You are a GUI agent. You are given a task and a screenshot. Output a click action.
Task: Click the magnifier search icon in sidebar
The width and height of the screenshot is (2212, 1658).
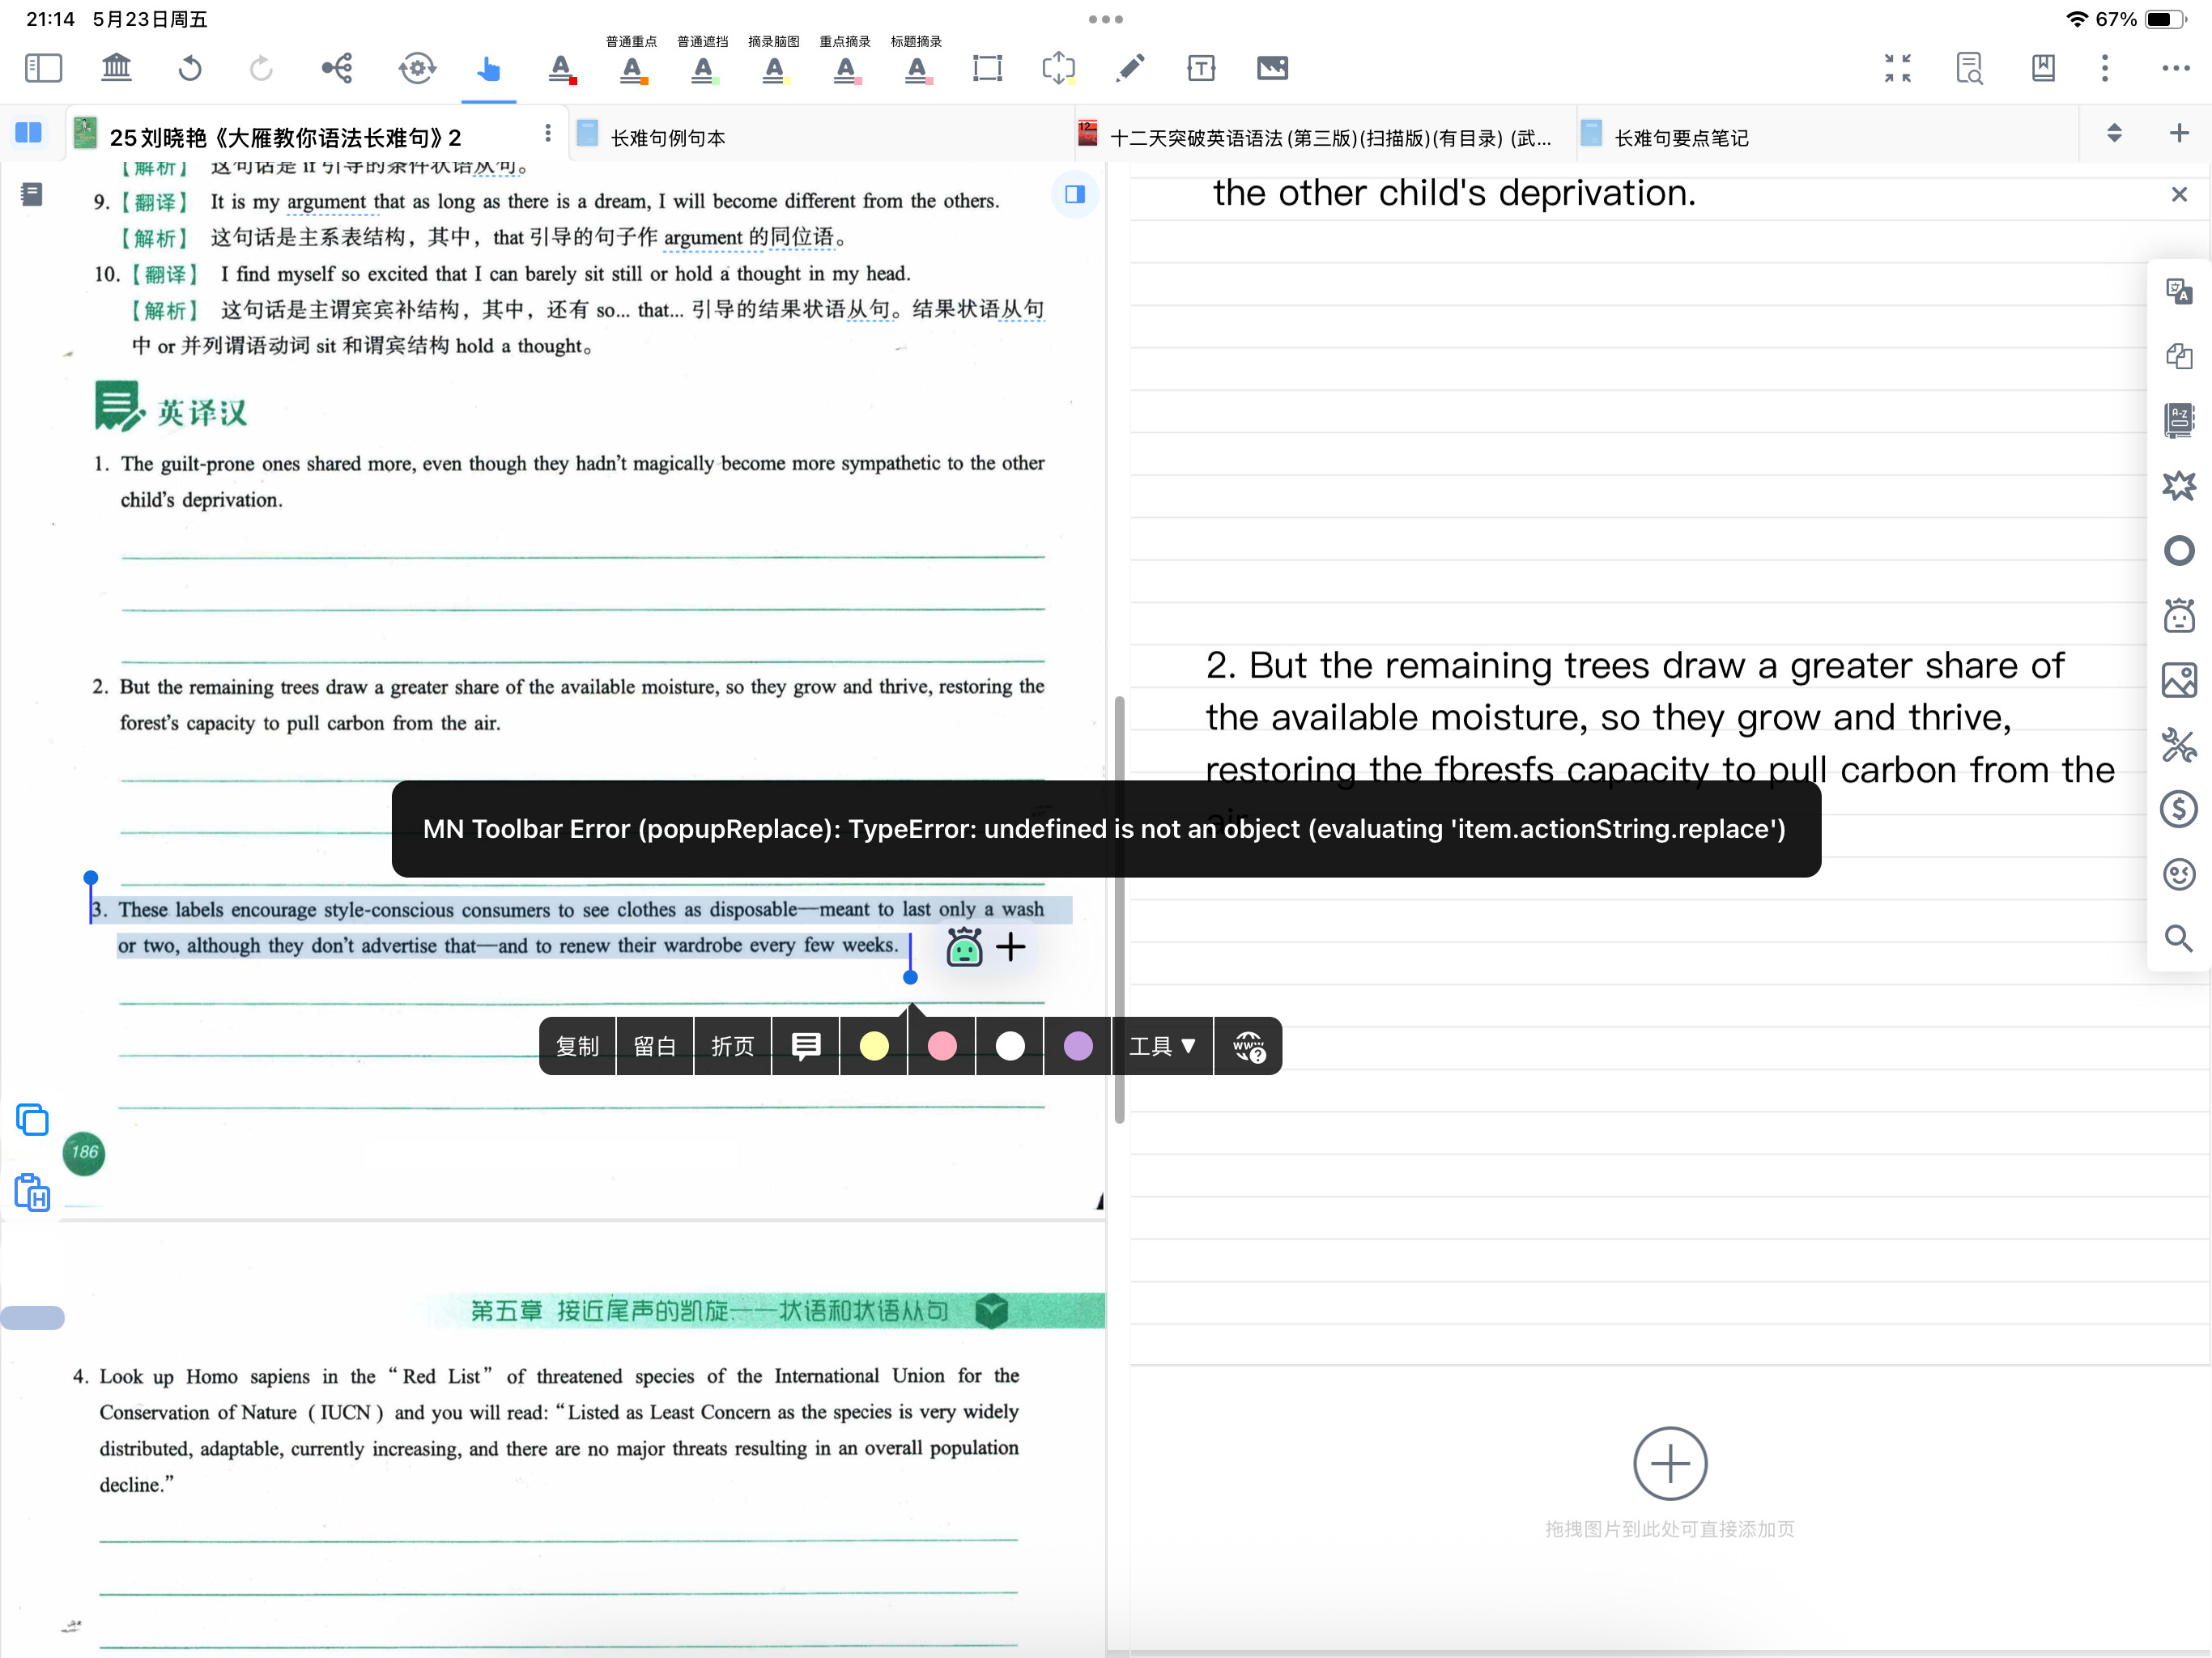click(x=2178, y=938)
